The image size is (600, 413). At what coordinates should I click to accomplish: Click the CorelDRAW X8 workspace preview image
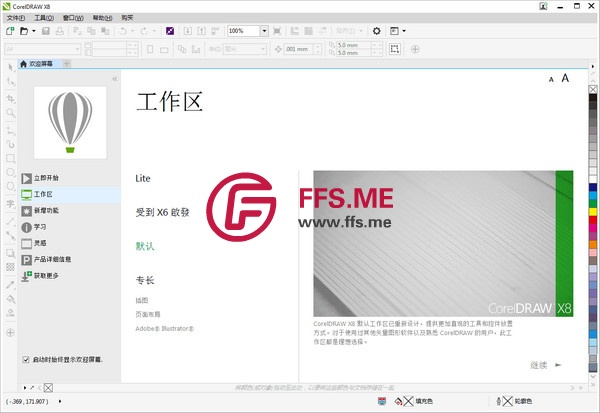coord(443,243)
